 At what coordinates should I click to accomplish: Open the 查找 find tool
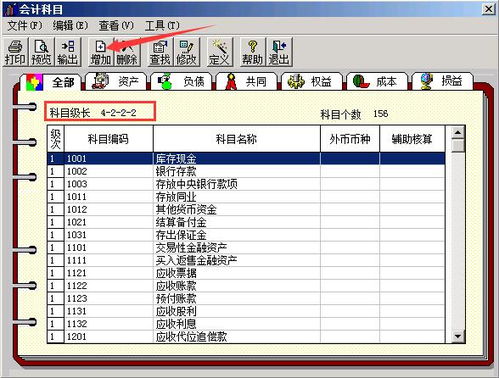pyautogui.click(x=160, y=52)
